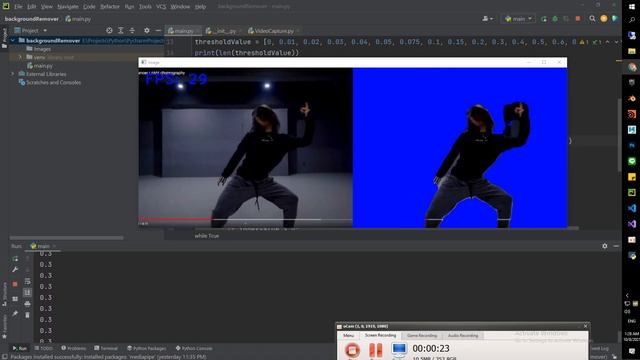Screen dimensions: 640x360
Task: Toggle soft-wrap in Run console
Action: (27, 282)
